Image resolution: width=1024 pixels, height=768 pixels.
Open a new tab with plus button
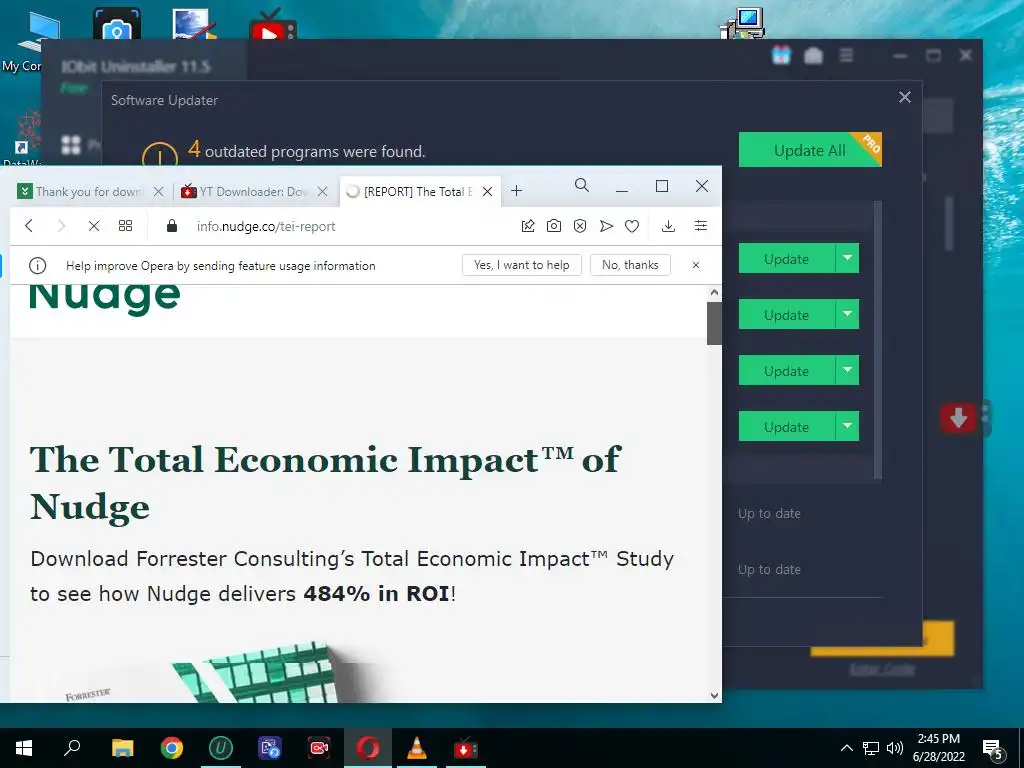(x=517, y=191)
